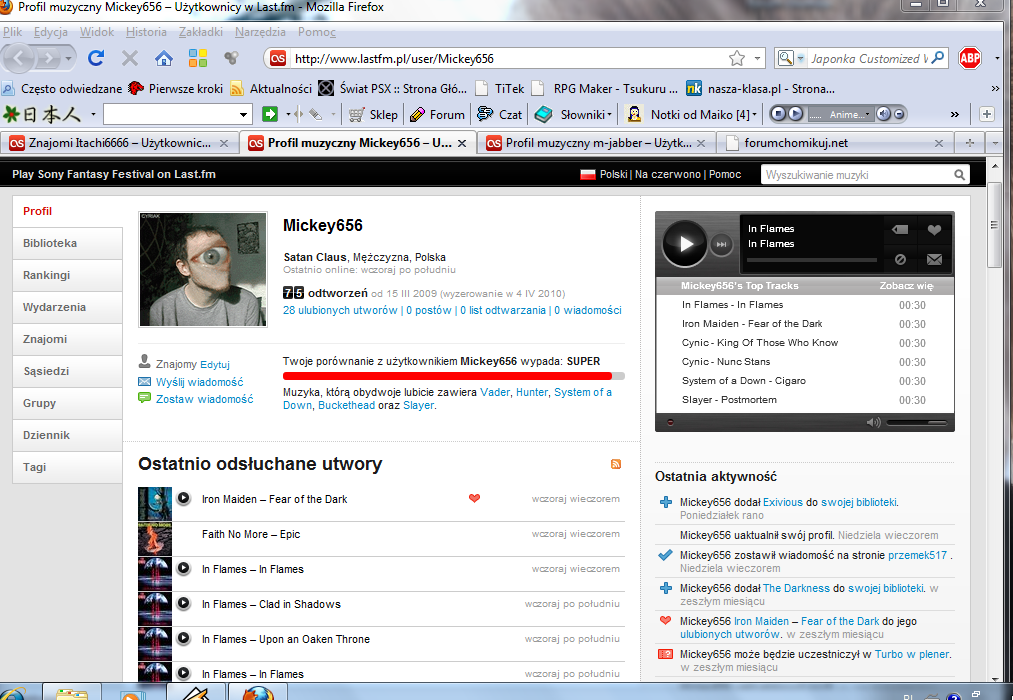Image resolution: width=1013 pixels, height=700 pixels.
Task: Click the search magnifier in Japonka search box
Action: click(938, 58)
